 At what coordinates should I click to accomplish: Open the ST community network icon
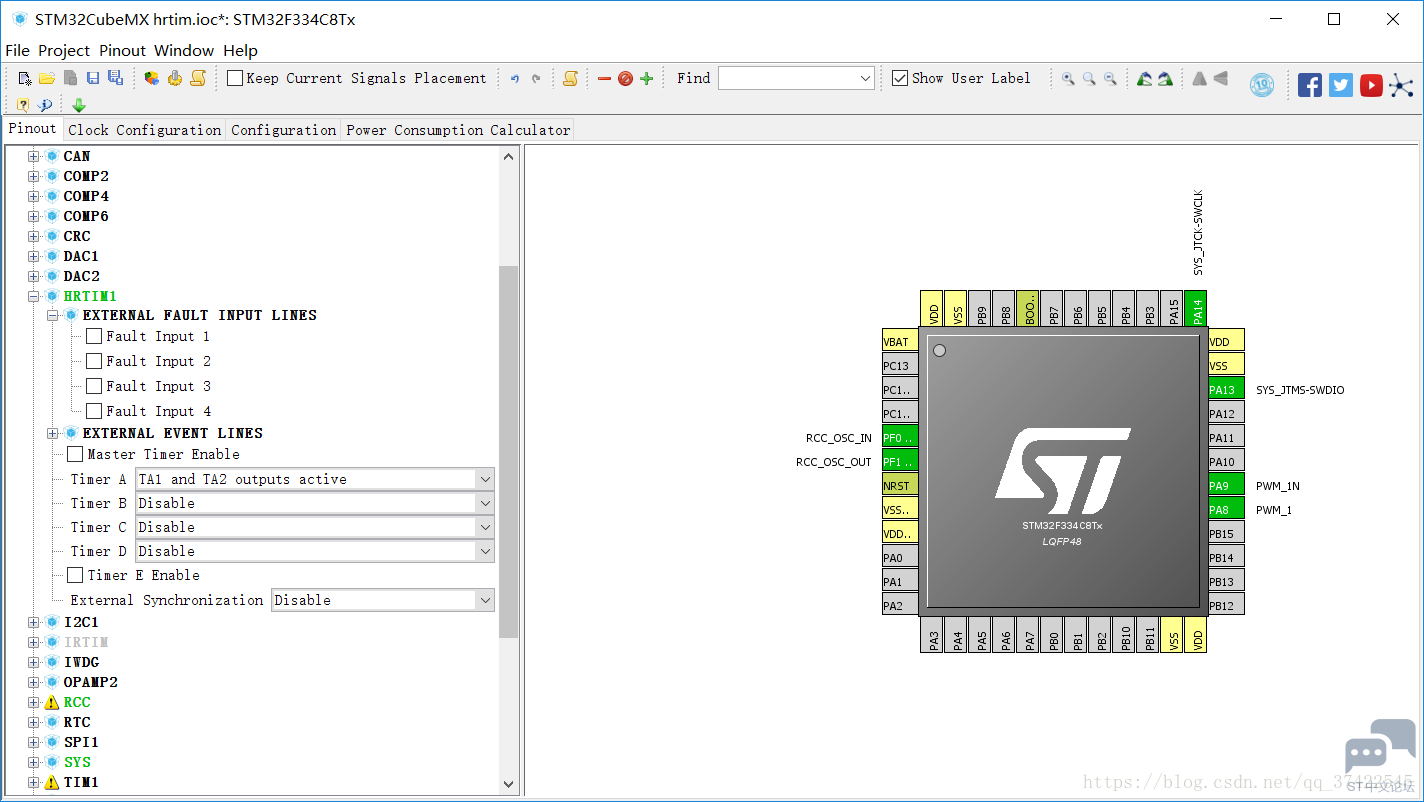click(x=1402, y=85)
